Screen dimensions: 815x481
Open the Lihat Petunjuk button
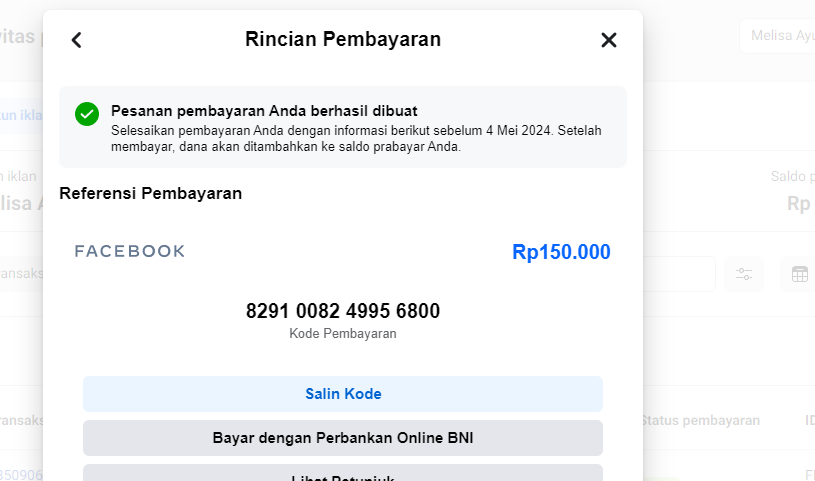(342, 474)
